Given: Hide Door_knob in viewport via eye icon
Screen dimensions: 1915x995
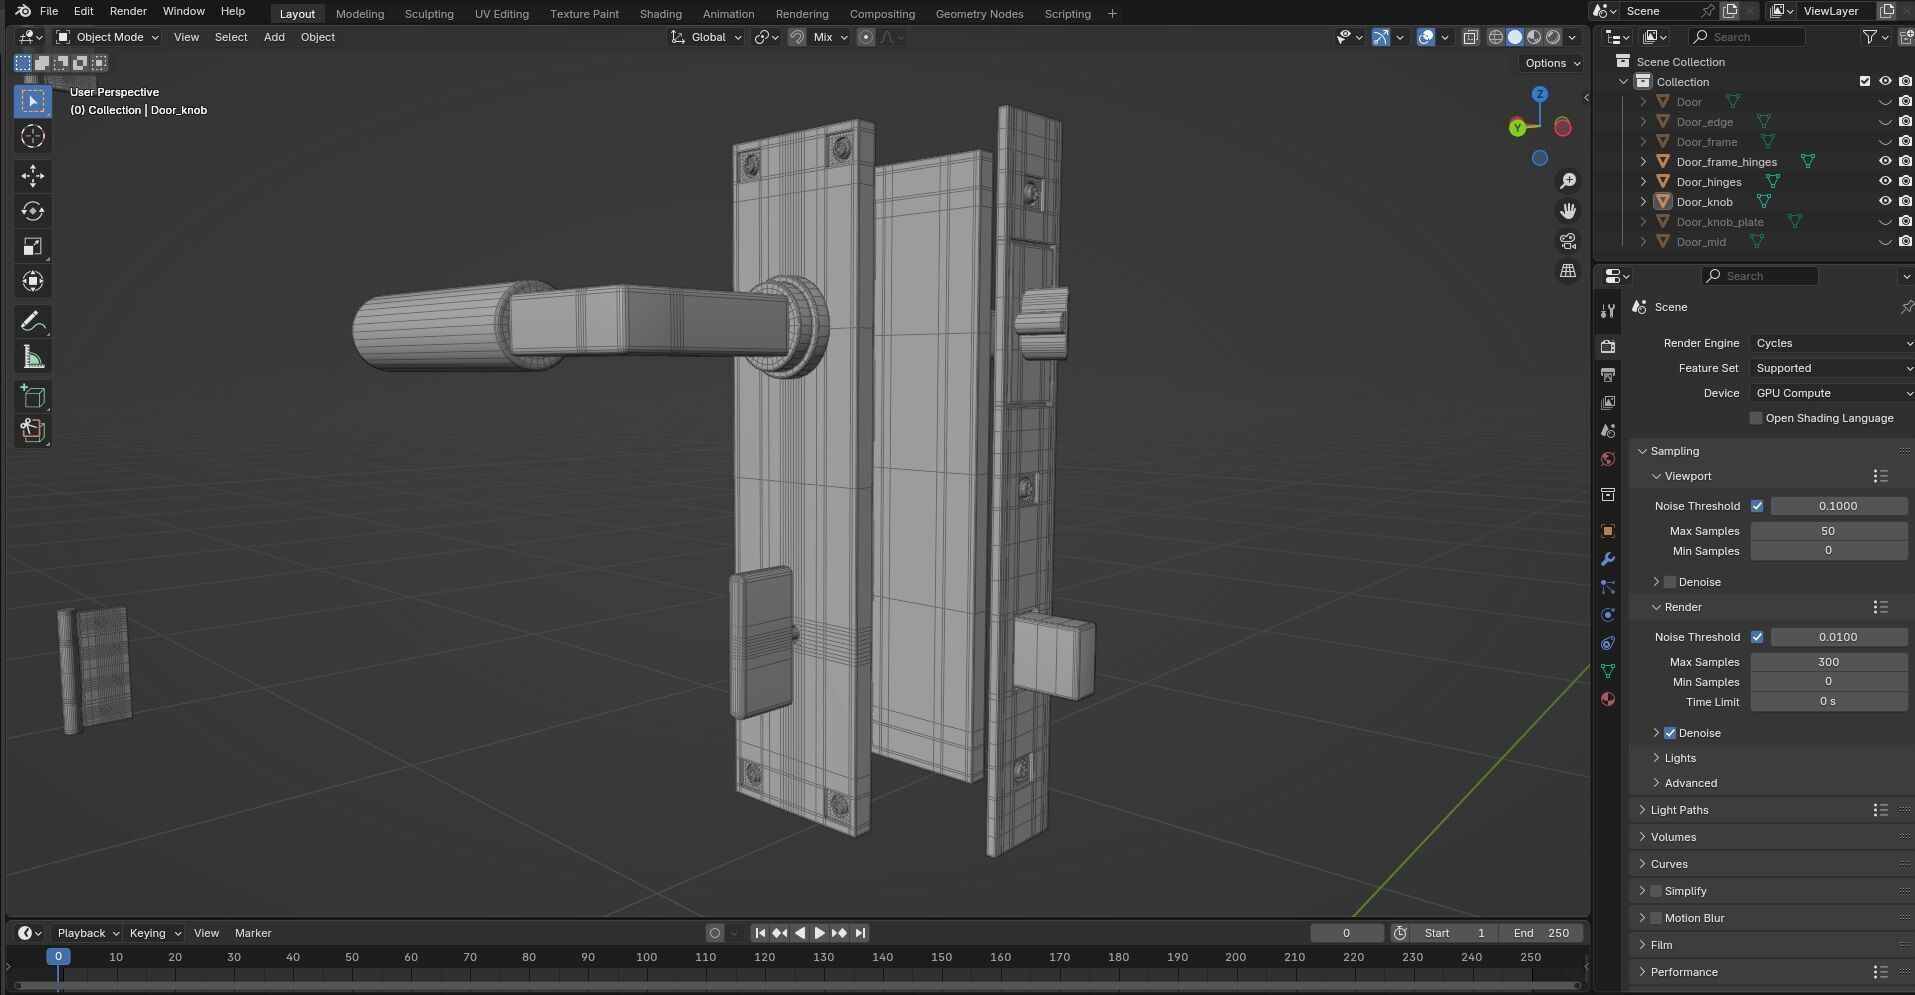Looking at the screenshot, I should coord(1885,201).
